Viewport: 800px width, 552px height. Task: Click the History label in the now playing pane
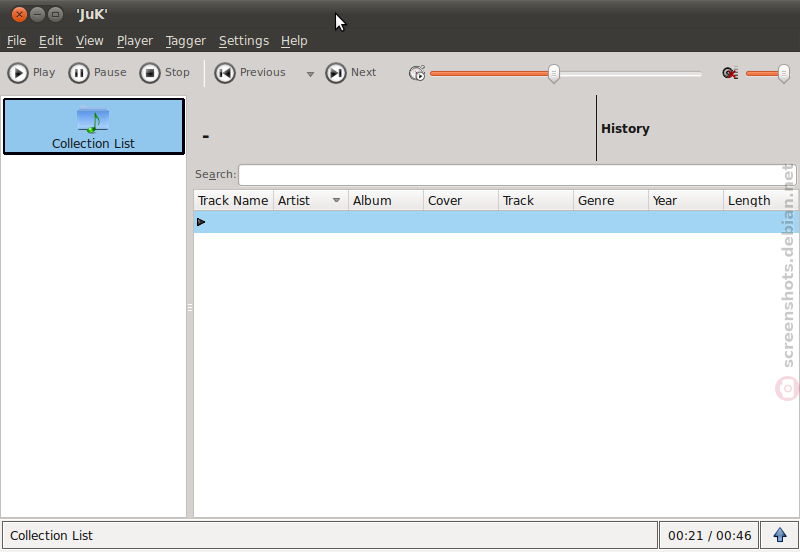tap(625, 129)
